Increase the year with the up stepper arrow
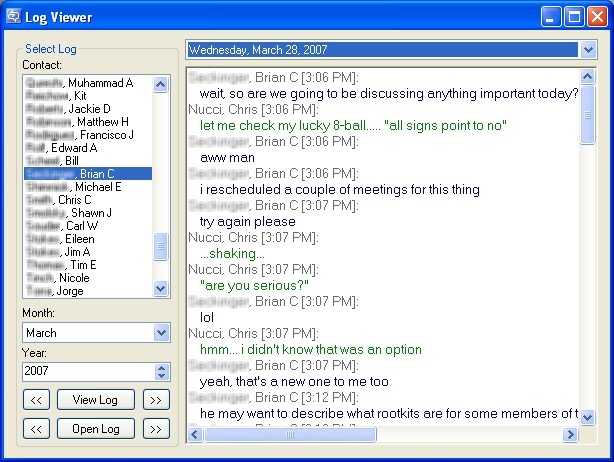Image resolution: width=614 pixels, height=462 pixels. click(162, 368)
